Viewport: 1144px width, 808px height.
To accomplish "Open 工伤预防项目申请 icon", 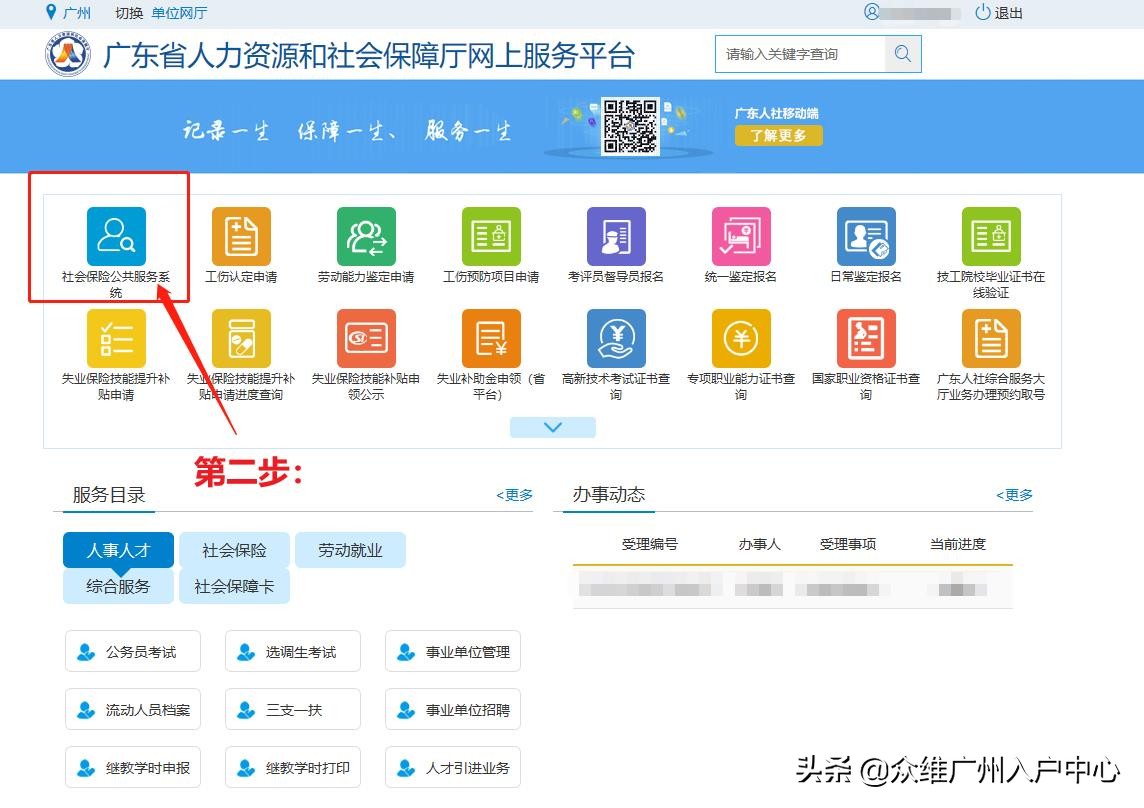I will coord(491,236).
